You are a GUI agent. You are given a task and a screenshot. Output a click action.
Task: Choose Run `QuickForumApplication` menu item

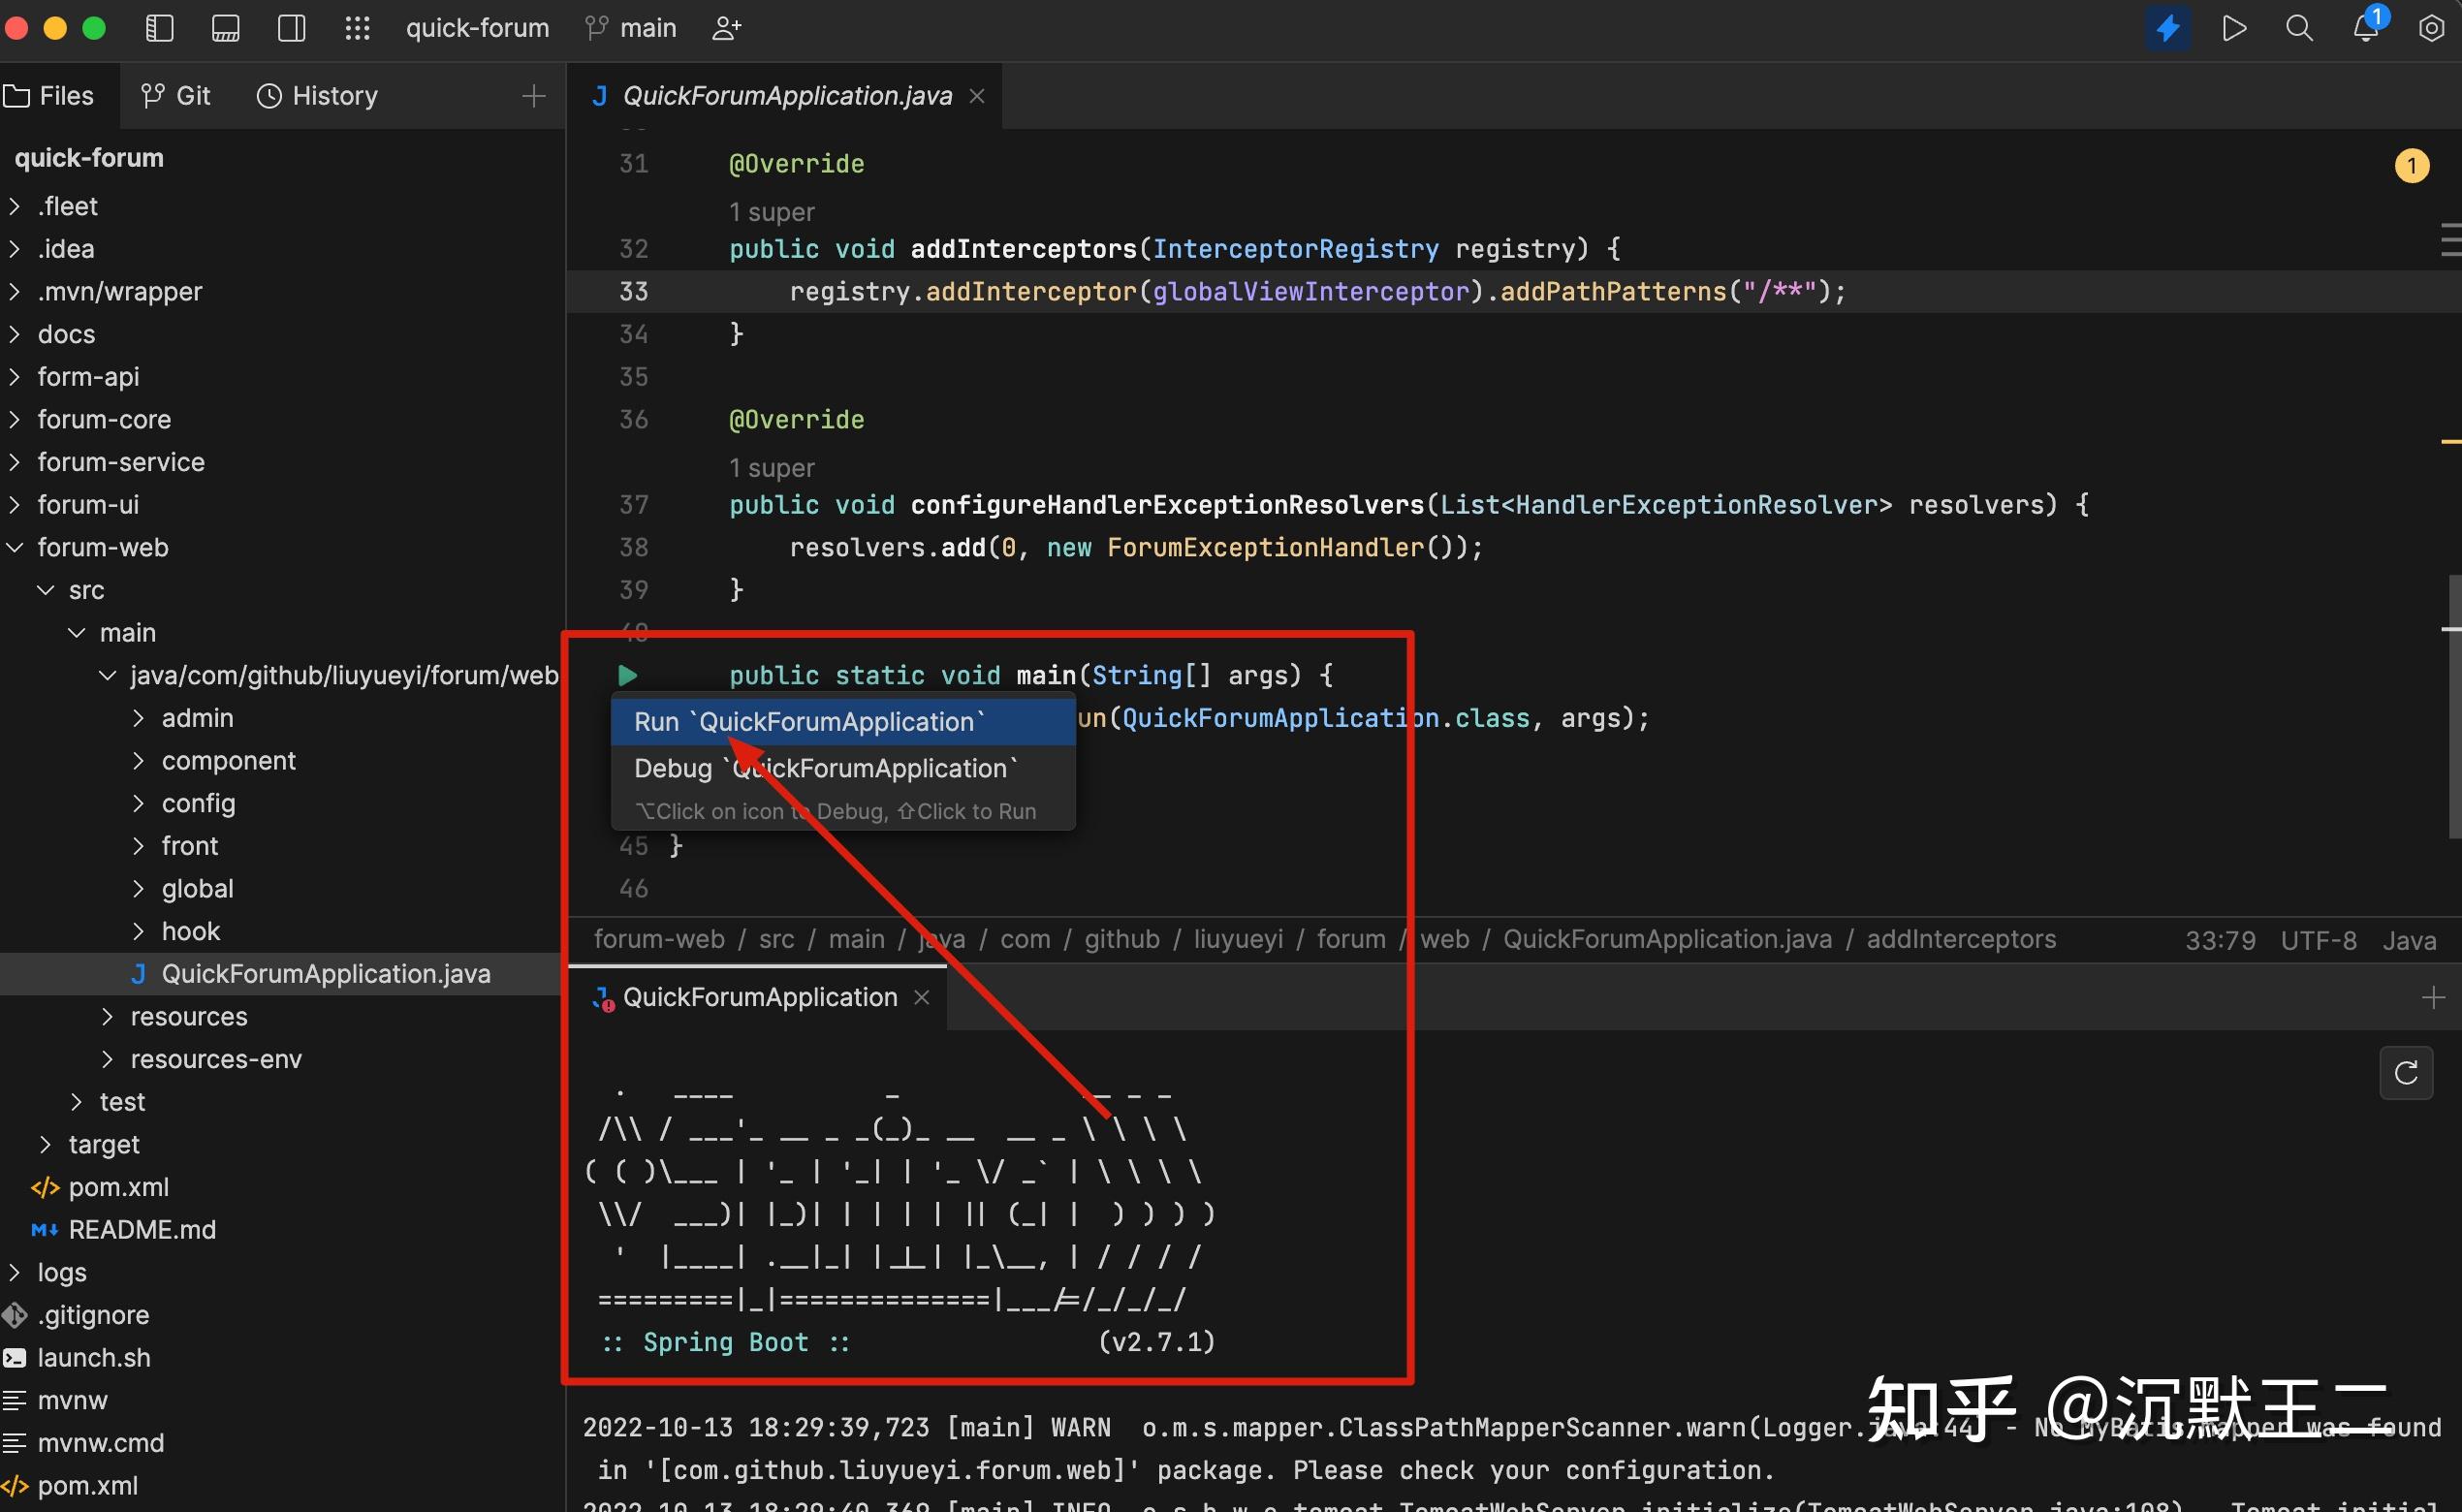click(x=843, y=722)
